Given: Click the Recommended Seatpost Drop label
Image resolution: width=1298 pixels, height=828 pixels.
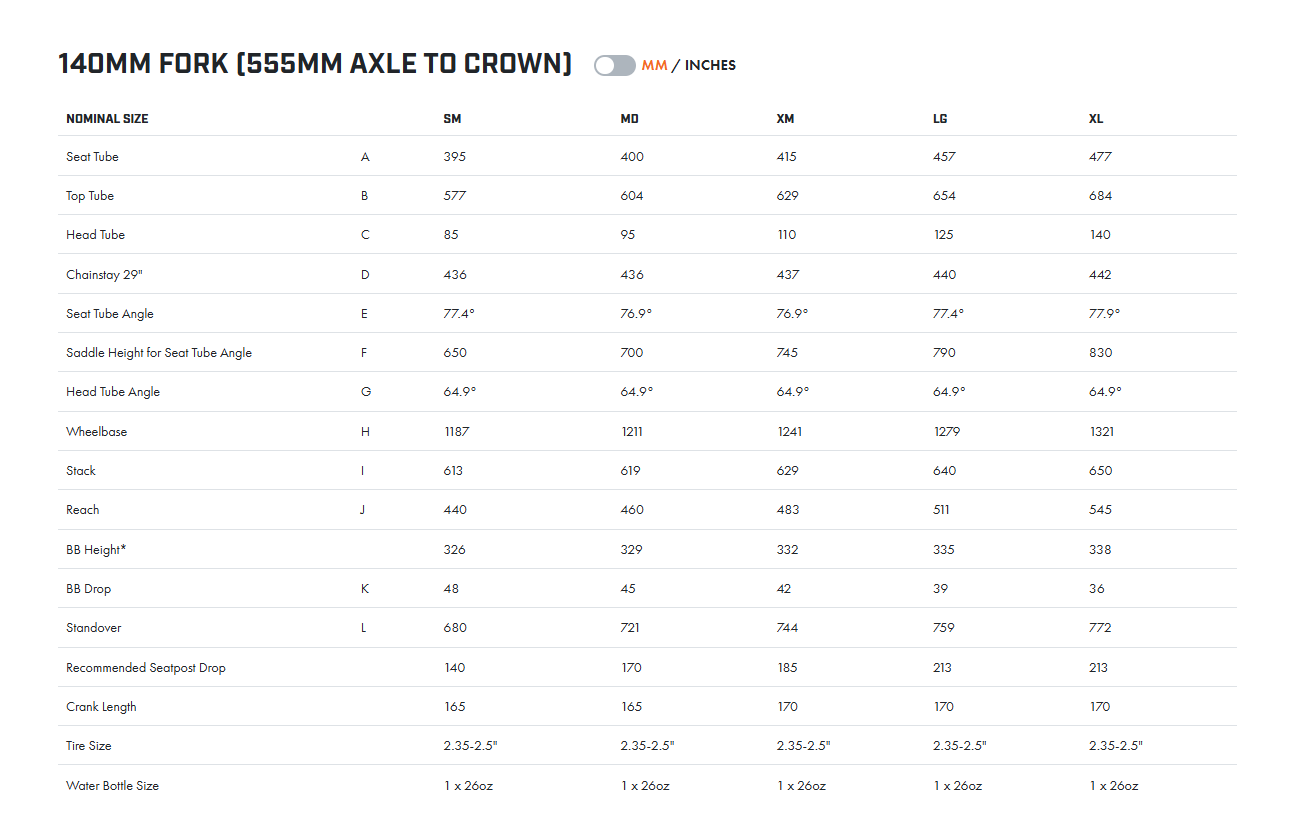Looking at the screenshot, I should tap(146, 668).
